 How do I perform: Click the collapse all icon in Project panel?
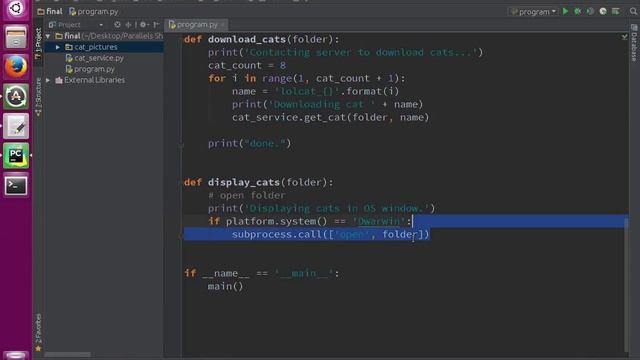click(x=129, y=24)
